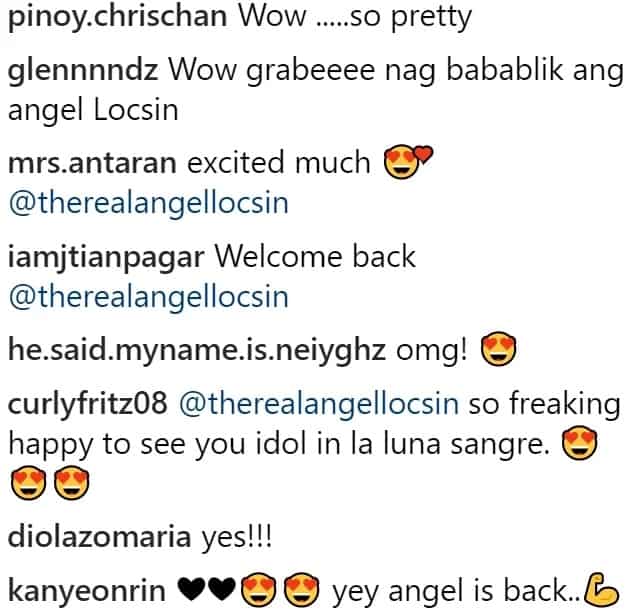
Task: Click first heart-eyes emoji in kanyeonrin's comment
Action: [259, 590]
